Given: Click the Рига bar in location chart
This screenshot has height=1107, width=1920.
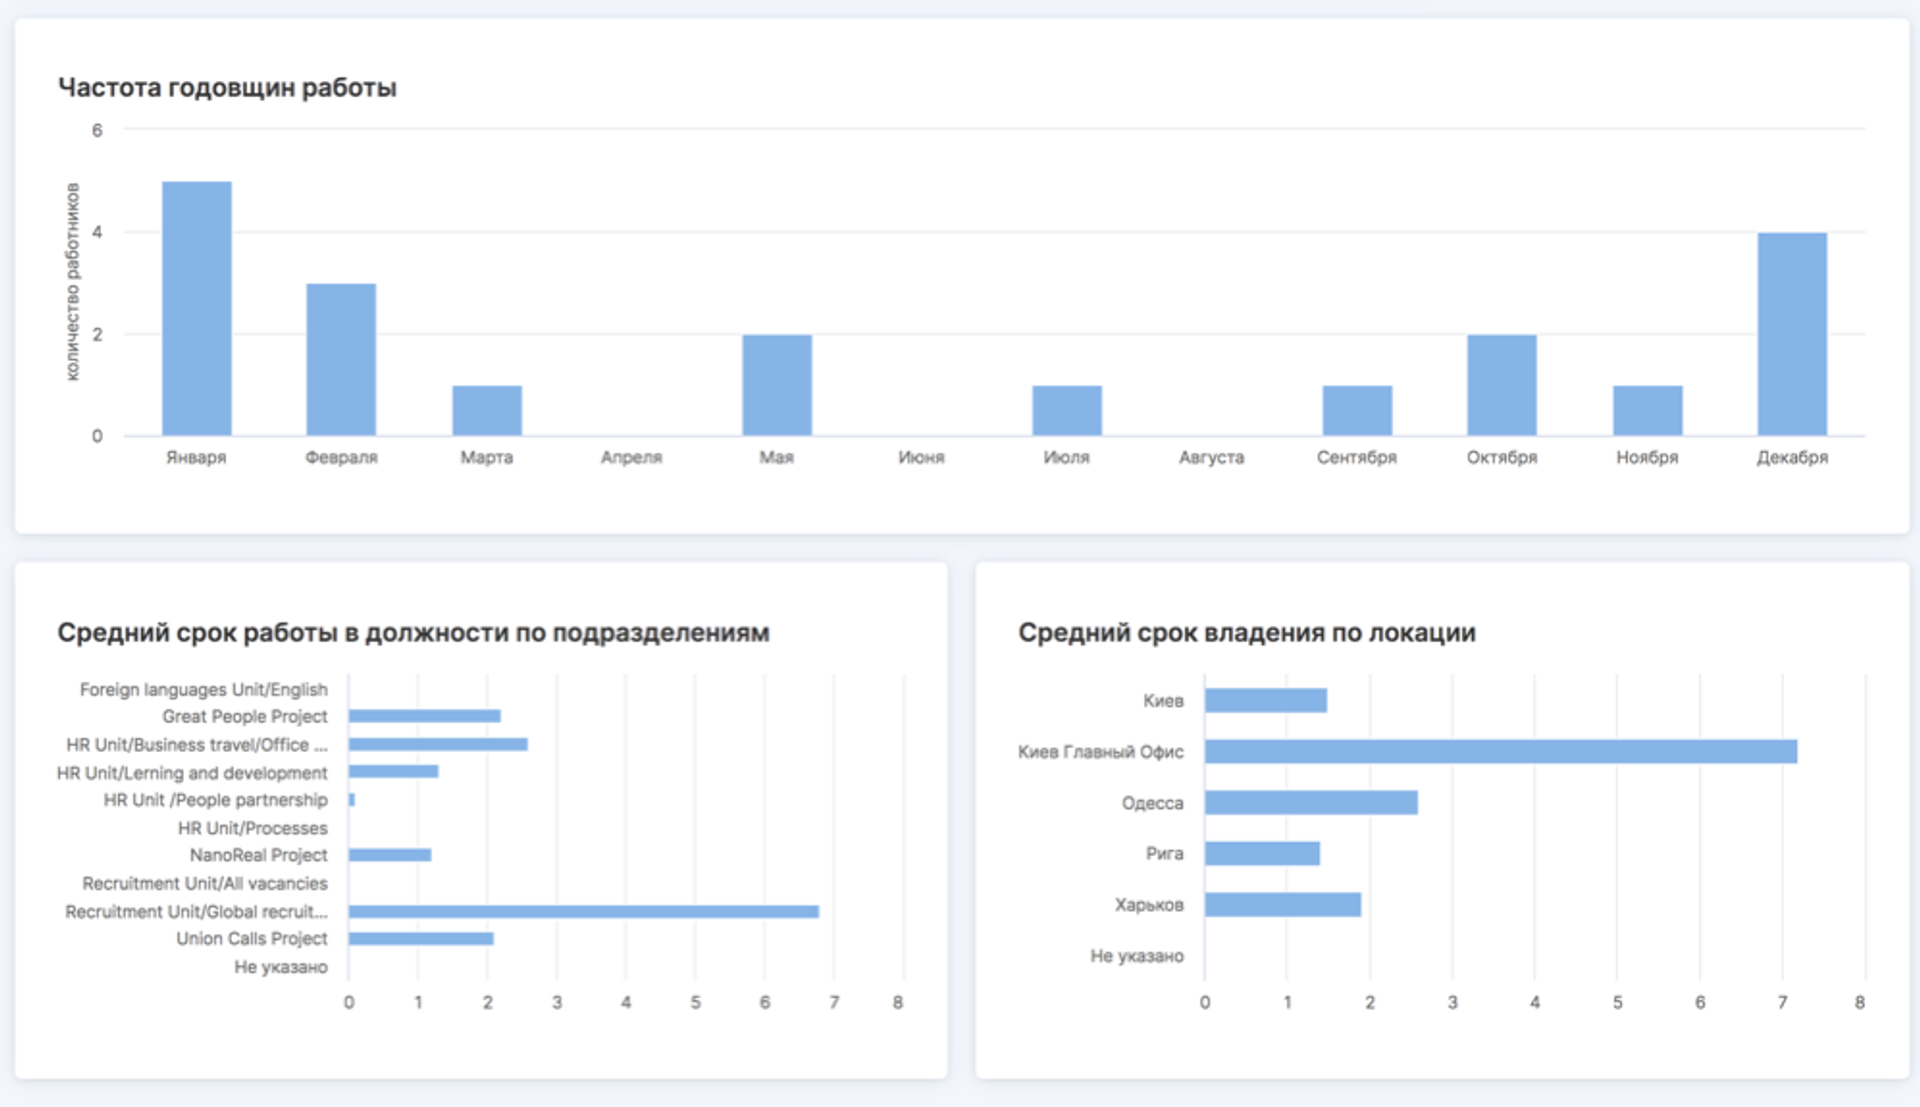Looking at the screenshot, I should click(1262, 853).
